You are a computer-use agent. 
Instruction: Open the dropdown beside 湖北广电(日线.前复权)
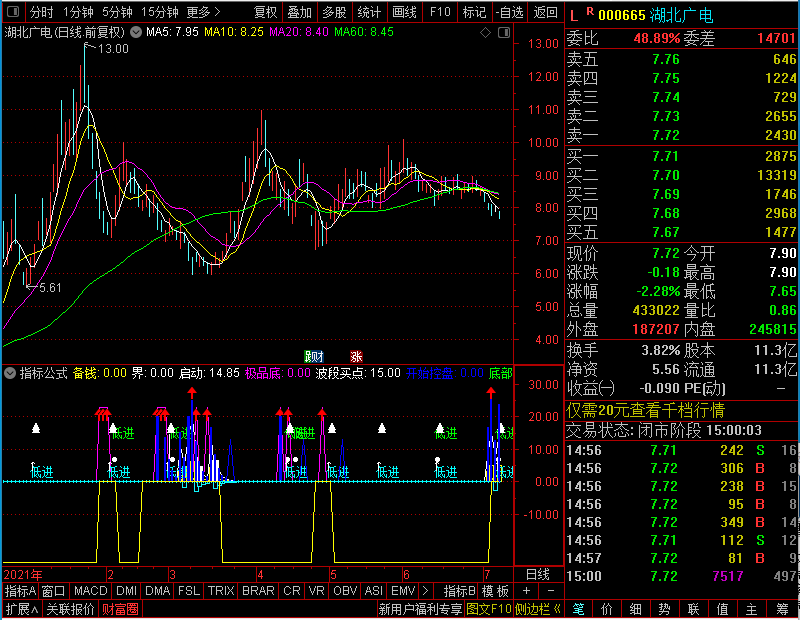pos(136,32)
